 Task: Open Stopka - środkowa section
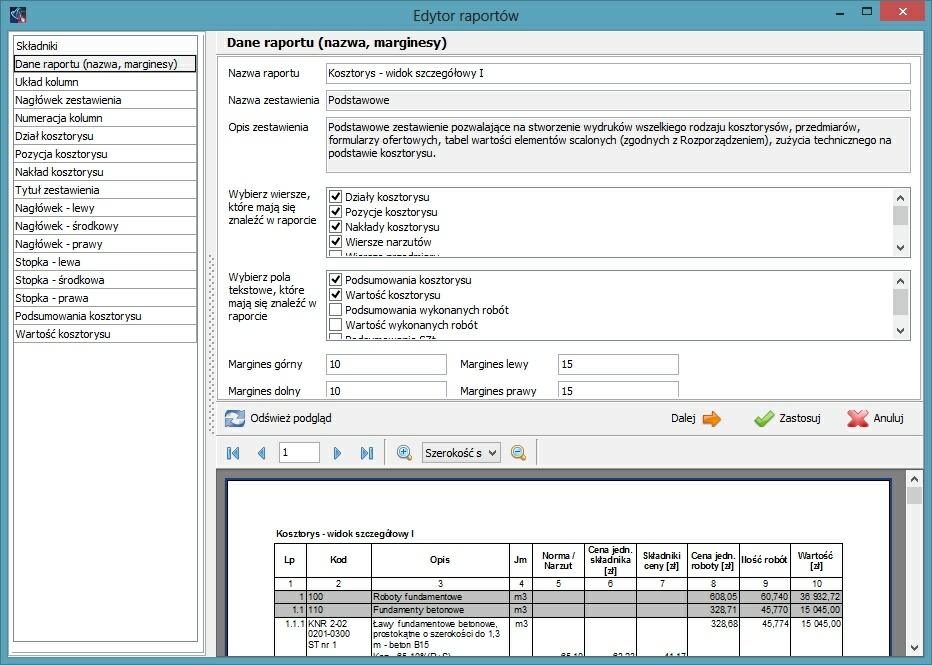(105, 280)
